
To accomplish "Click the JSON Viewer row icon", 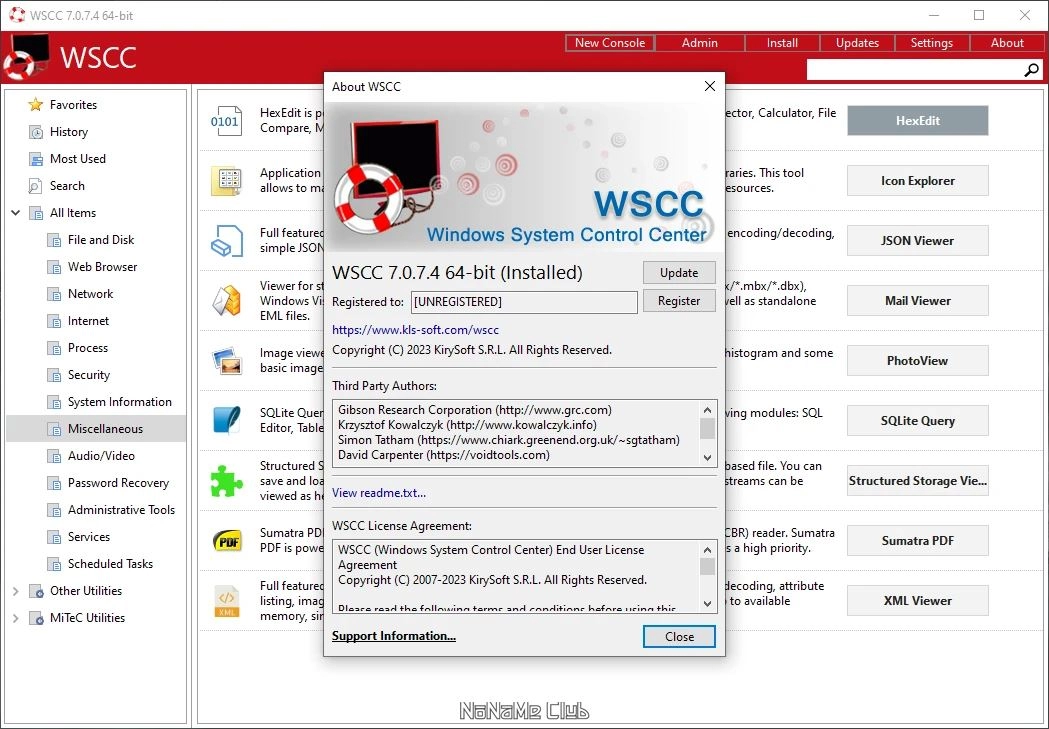I will point(226,241).
